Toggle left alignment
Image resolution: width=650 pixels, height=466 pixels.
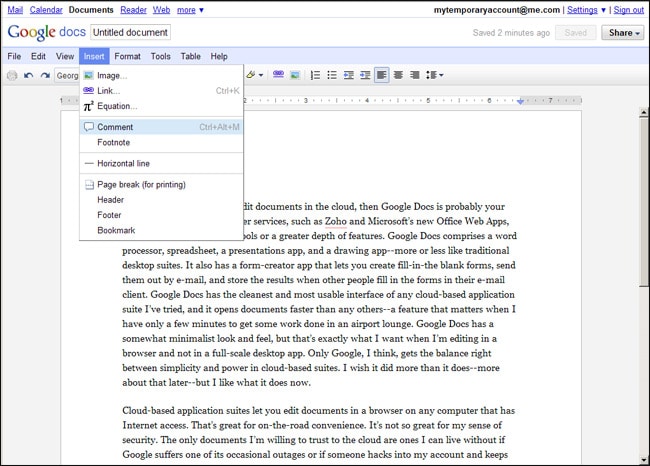click(381, 75)
